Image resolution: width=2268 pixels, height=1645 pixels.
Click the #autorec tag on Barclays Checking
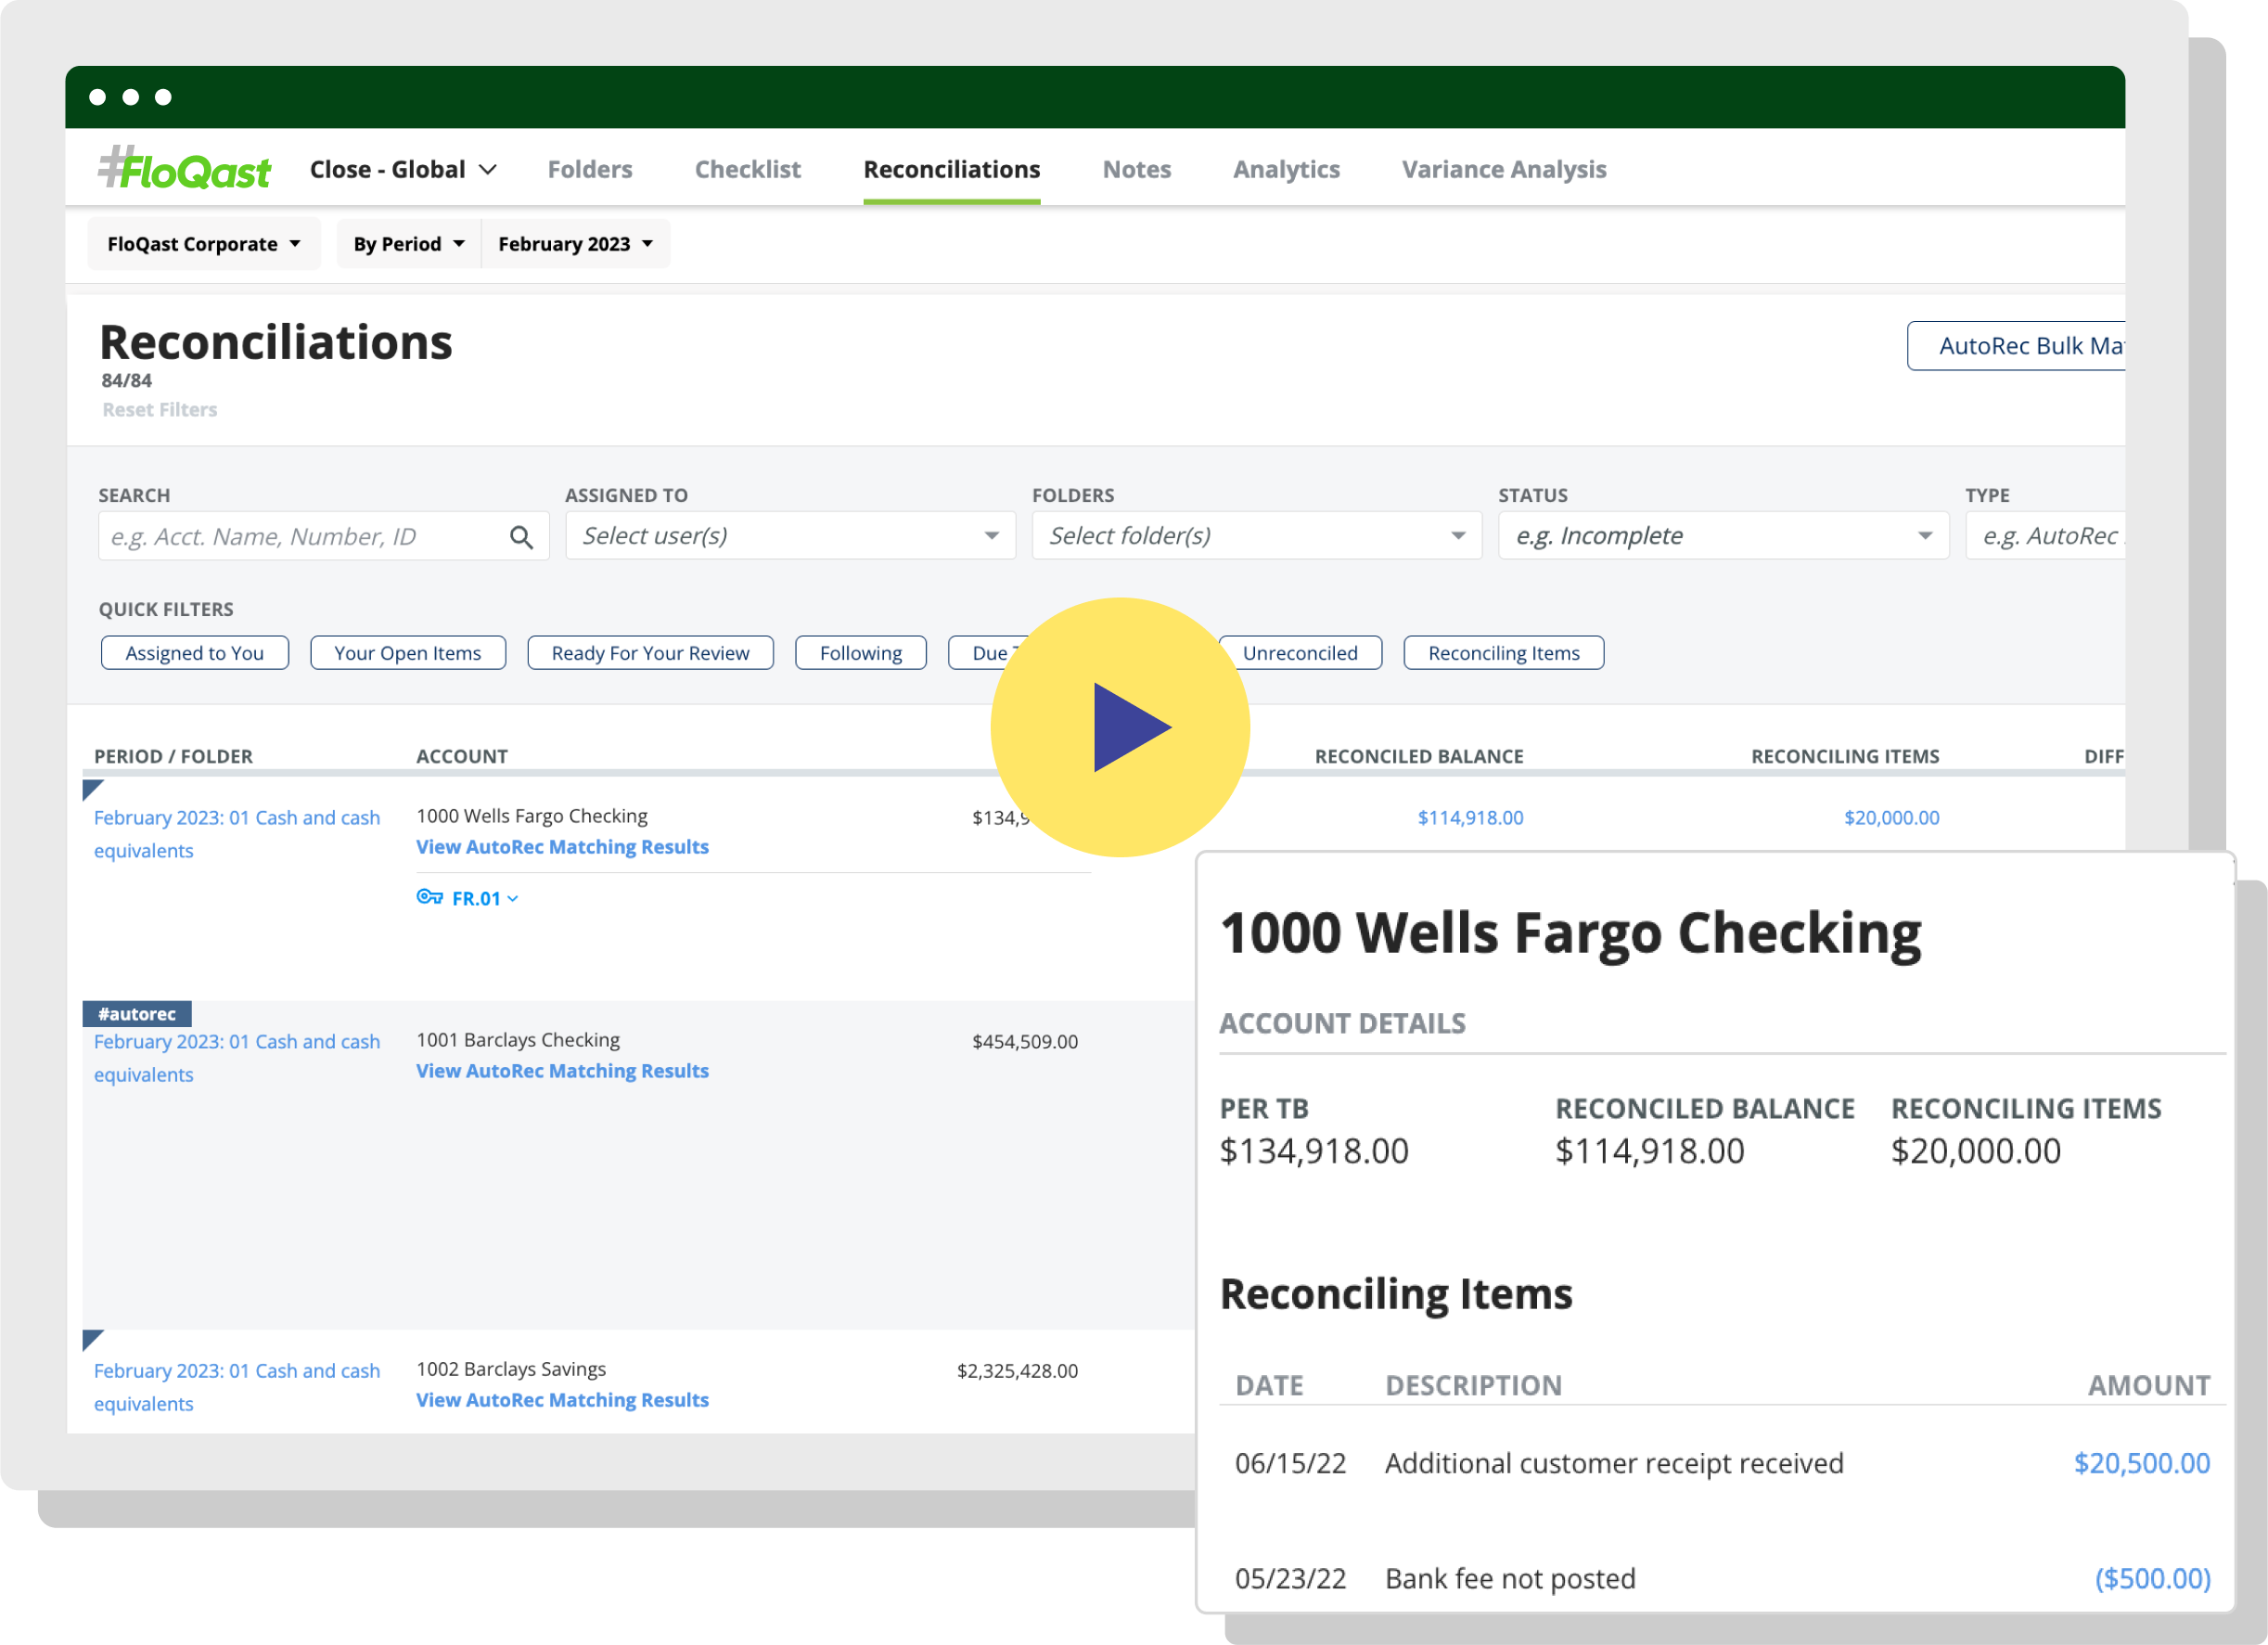point(137,1014)
